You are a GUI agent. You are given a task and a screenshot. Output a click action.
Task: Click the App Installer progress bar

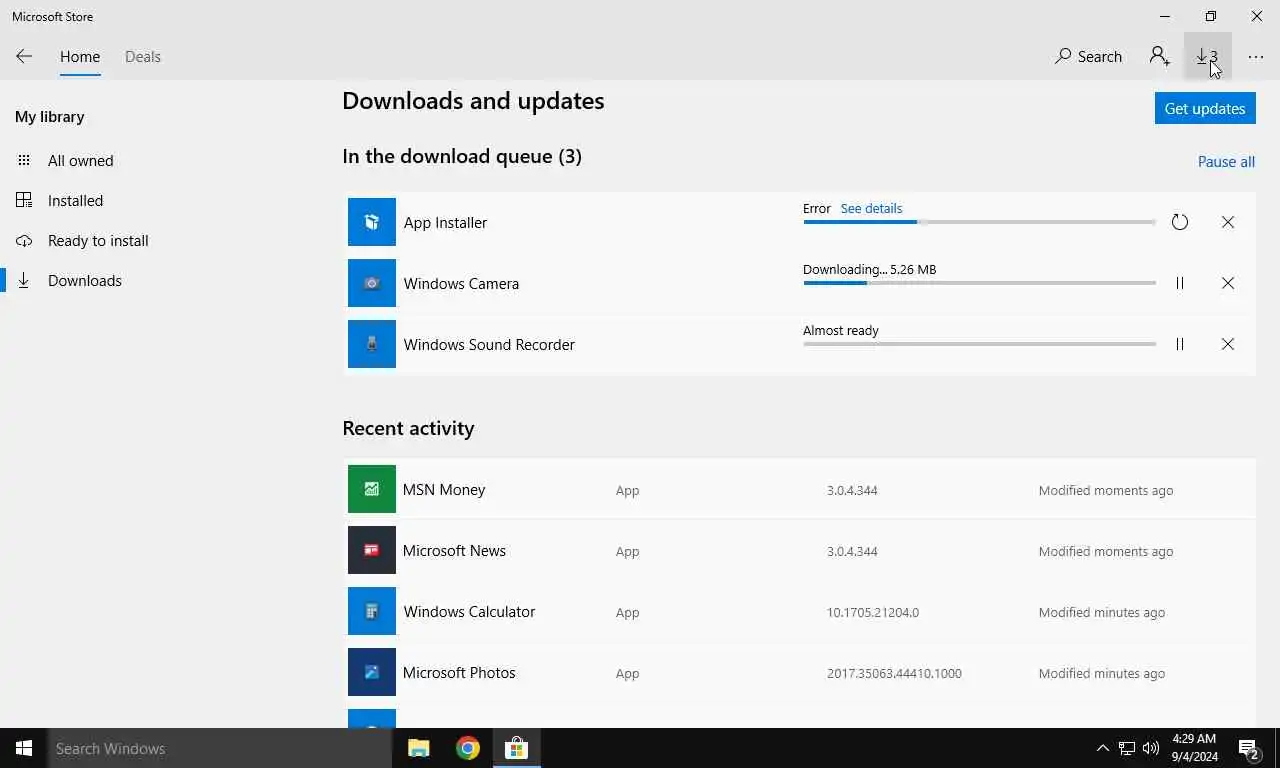979,222
